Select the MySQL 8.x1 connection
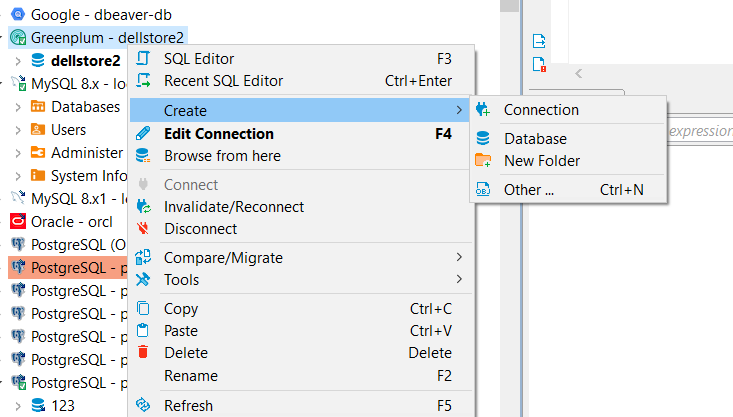The height and width of the screenshot is (417, 733). [79, 199]
